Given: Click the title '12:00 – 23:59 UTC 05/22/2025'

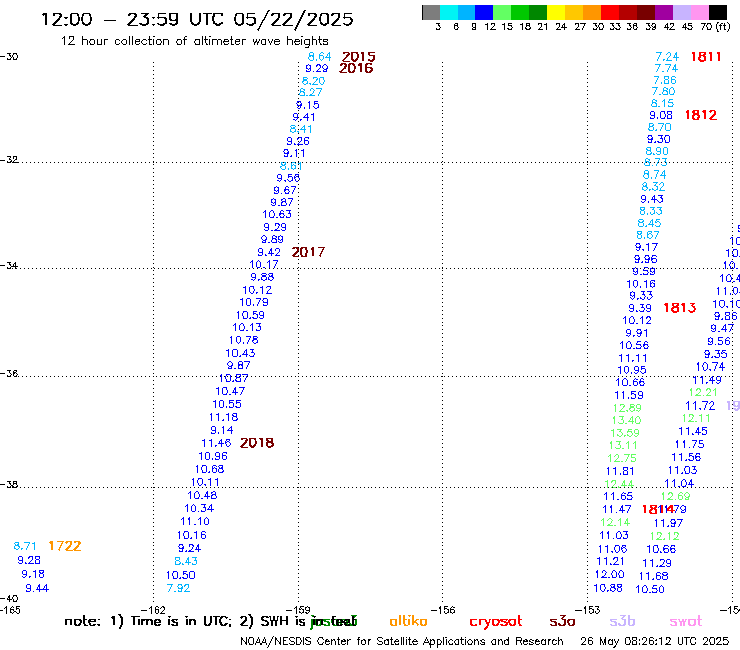Looking at the screenshot, I should (197, 19).
